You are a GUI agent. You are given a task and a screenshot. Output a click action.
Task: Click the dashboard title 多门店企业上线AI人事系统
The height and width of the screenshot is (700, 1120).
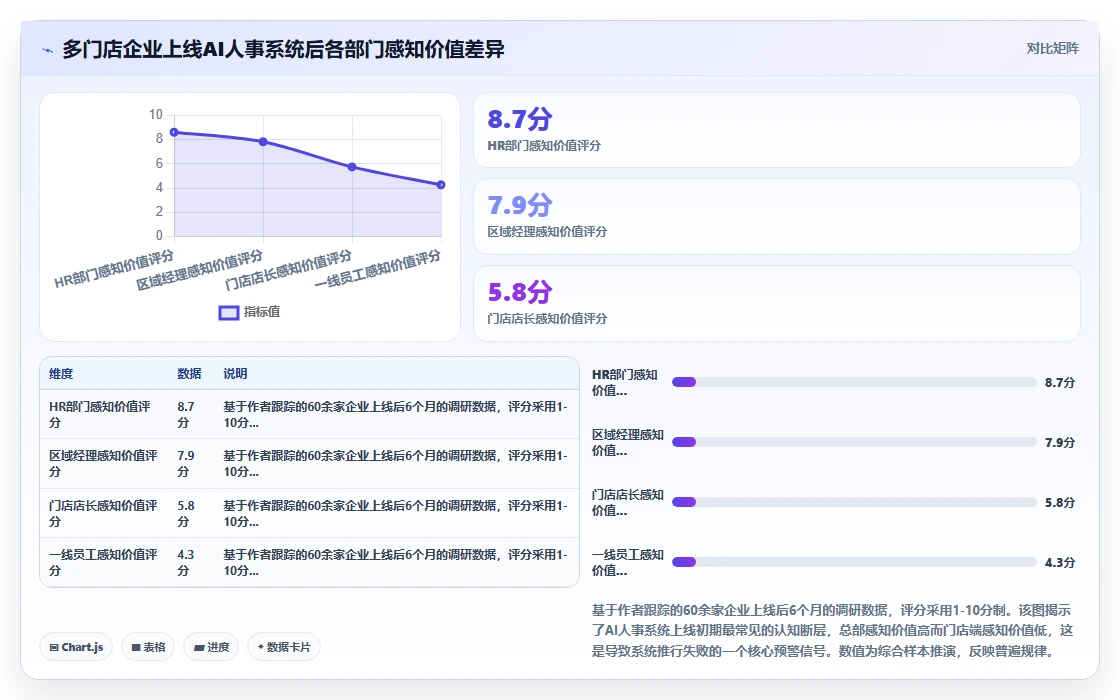click(283, 49)
